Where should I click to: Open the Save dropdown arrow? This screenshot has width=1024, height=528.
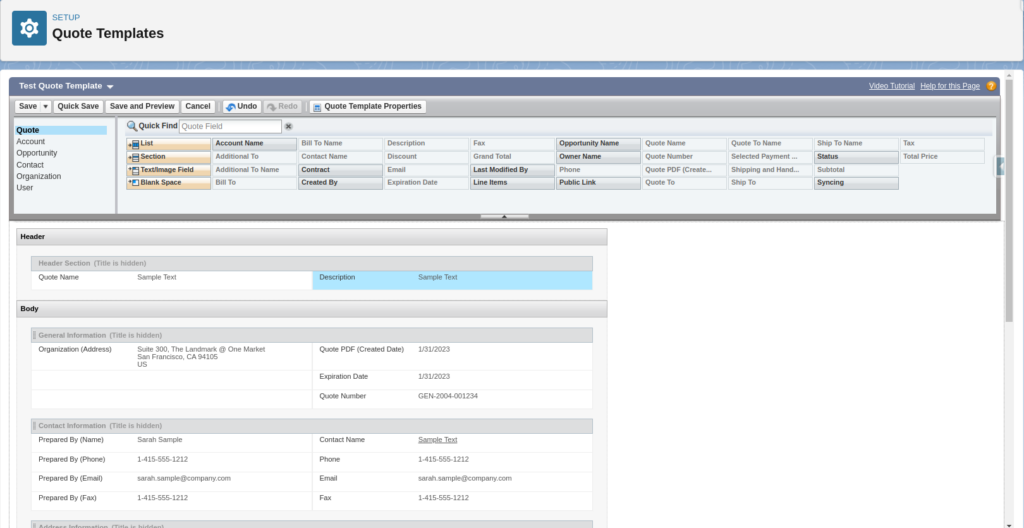pyautogui.click(x=46, y=106)
